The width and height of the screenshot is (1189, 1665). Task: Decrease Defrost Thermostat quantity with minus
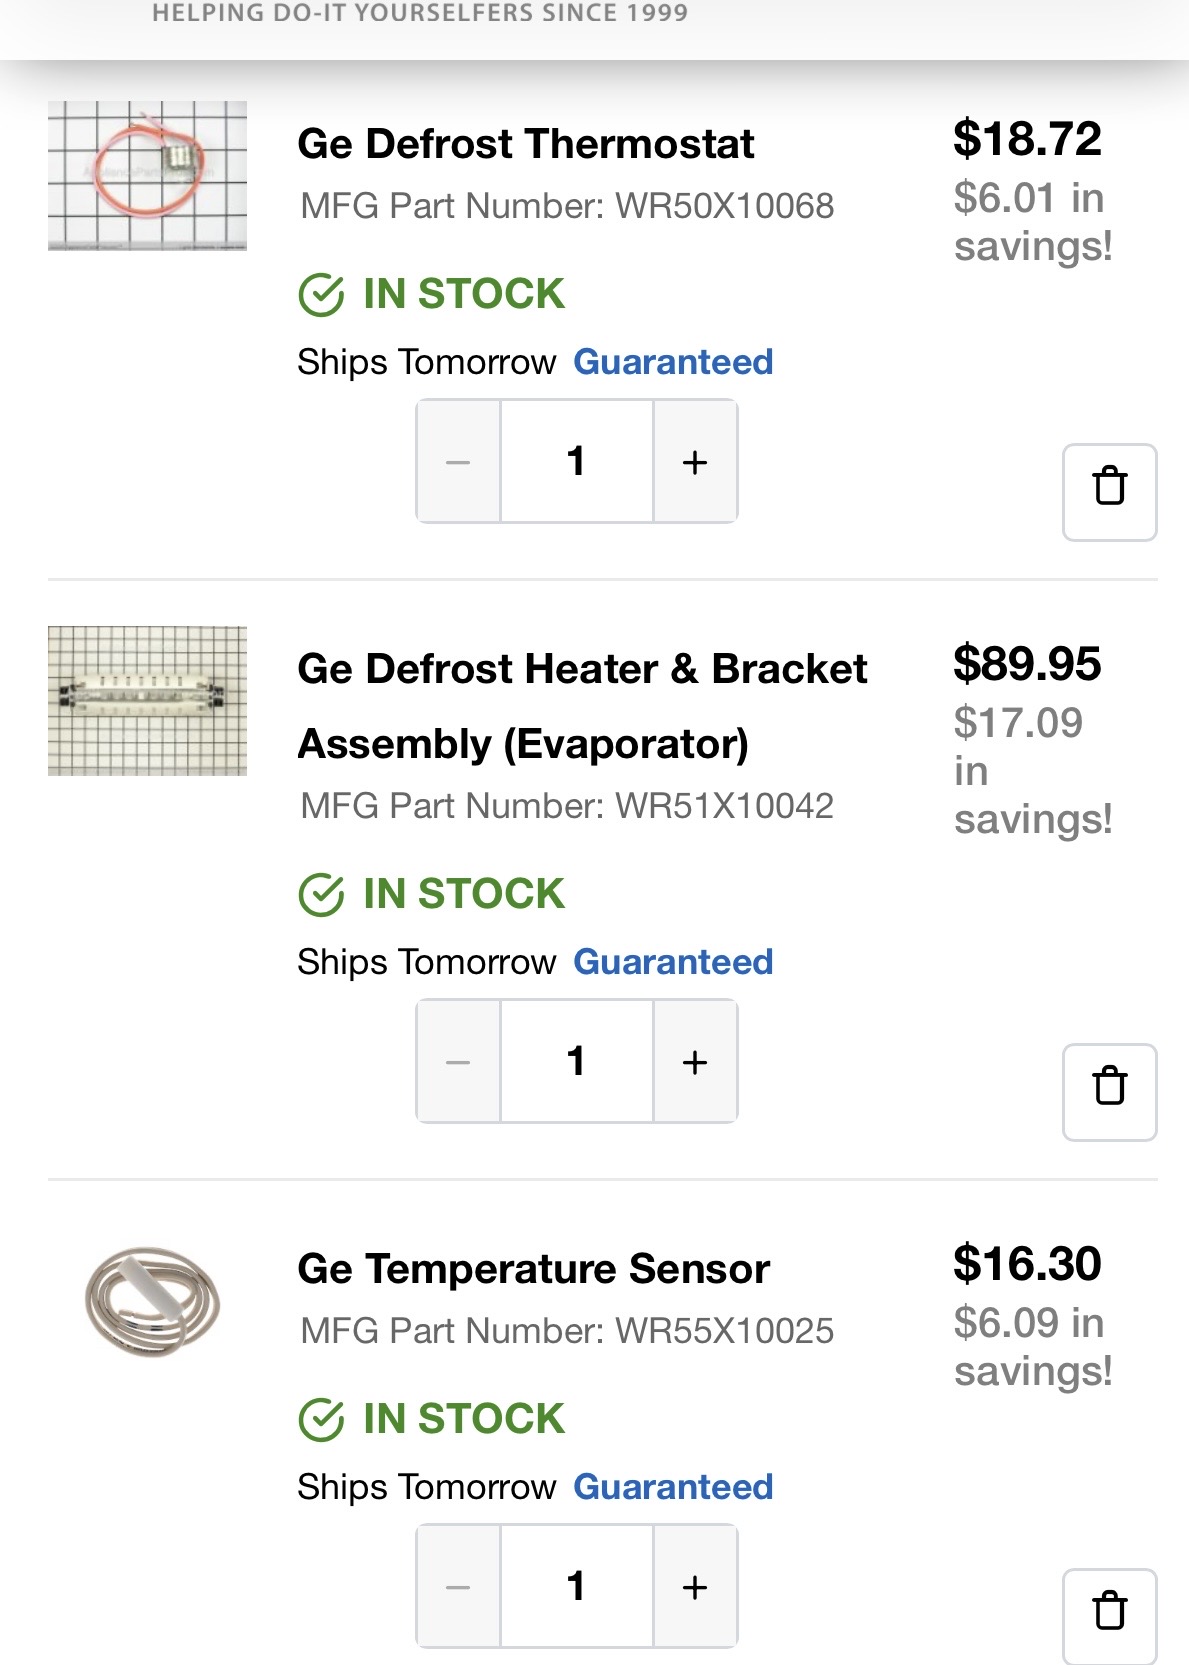[458, 462]
